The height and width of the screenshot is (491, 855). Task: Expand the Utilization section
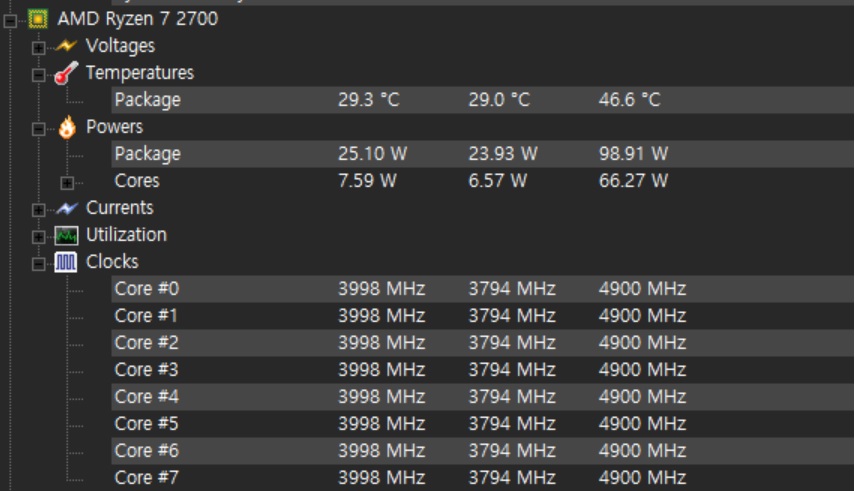[x=38, y=237]
